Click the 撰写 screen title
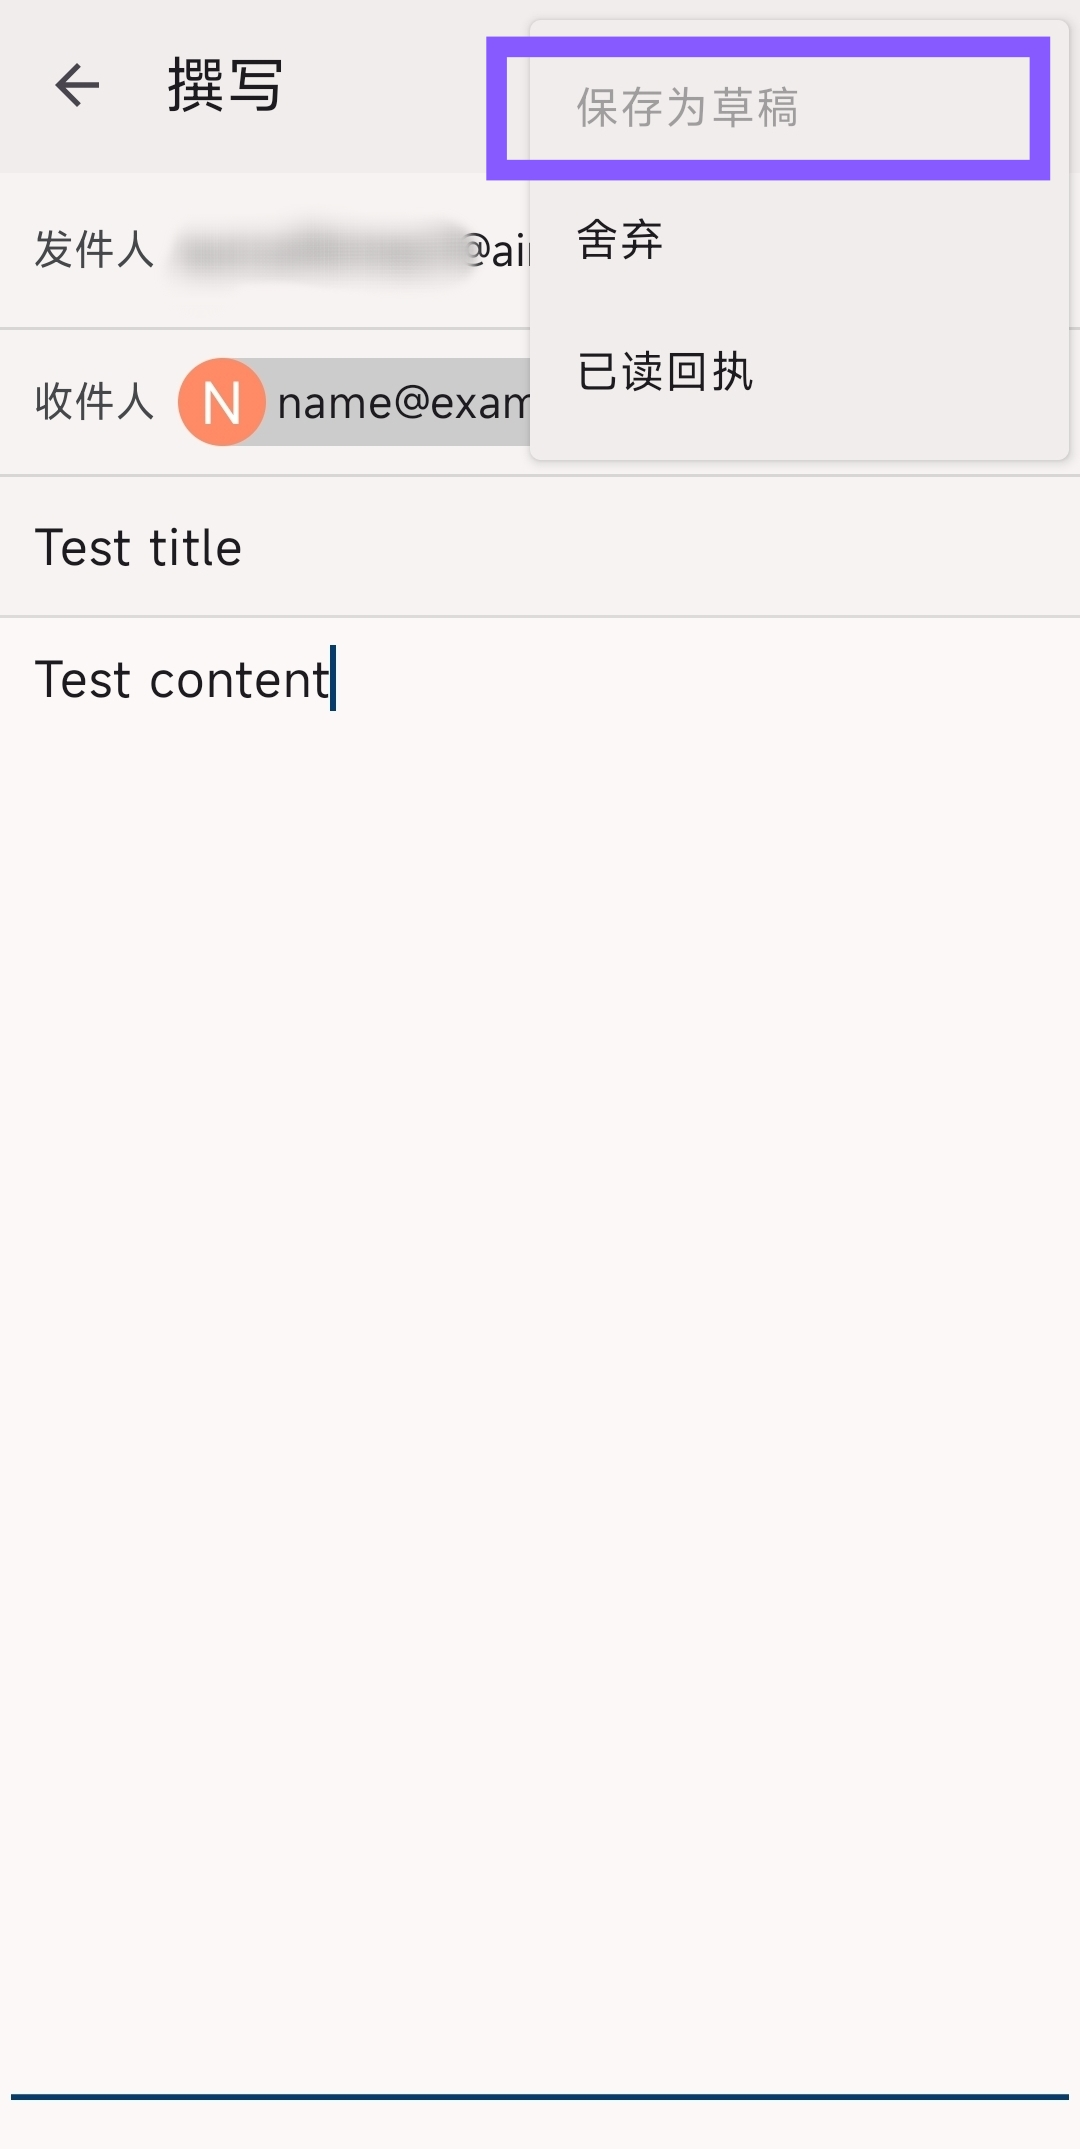 coord(225,85)
